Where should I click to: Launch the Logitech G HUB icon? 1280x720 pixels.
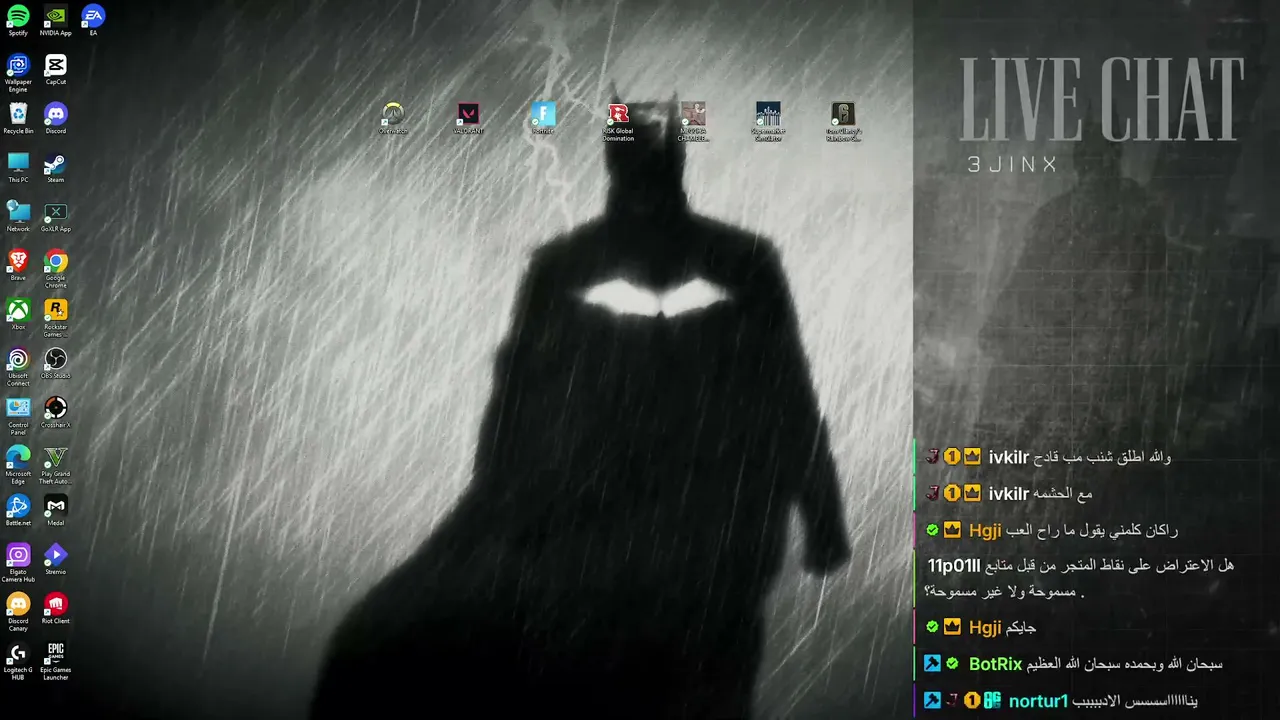coord(18,661)
